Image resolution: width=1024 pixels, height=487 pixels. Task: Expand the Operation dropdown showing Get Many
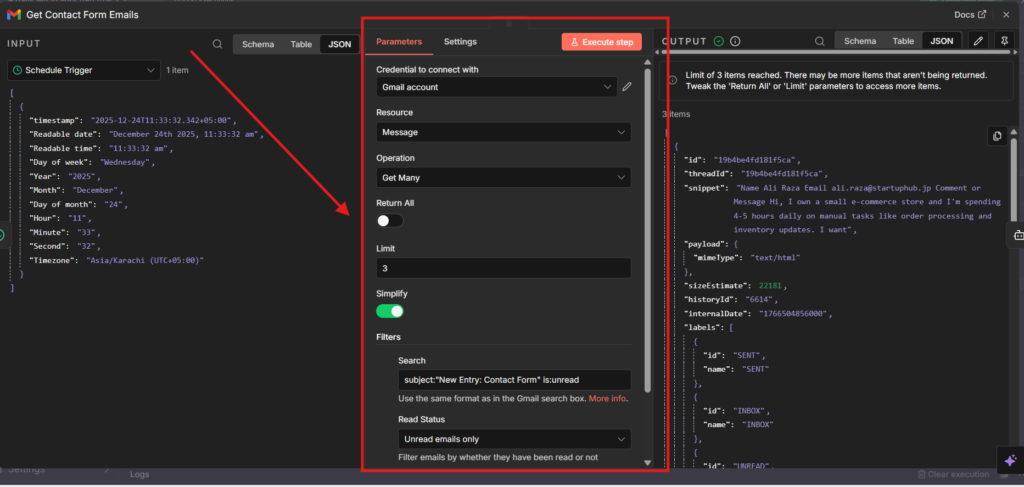click(x=504, y=178)
